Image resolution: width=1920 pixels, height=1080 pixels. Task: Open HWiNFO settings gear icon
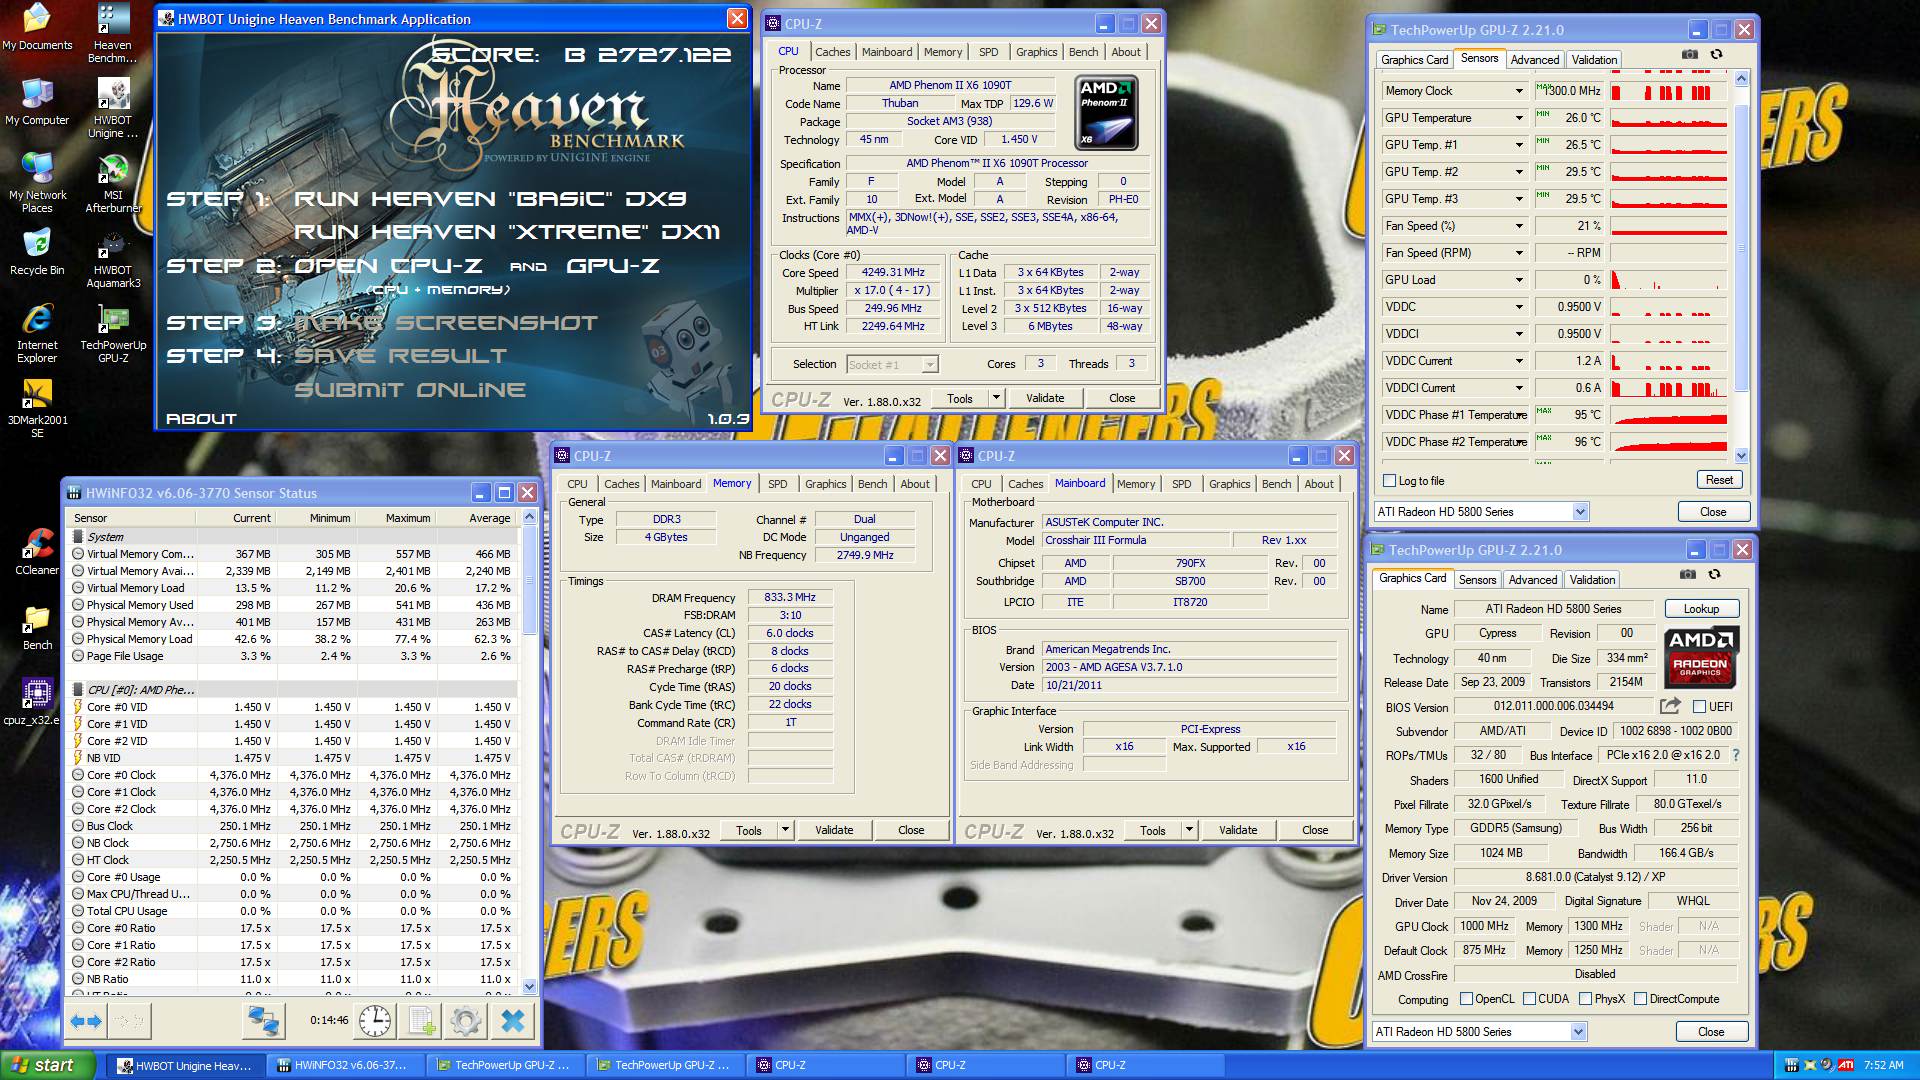465,1021
